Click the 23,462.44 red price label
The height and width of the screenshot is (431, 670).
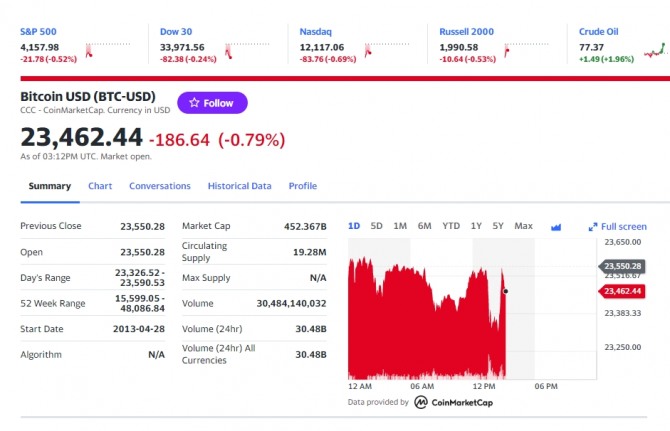coord(622,291)
